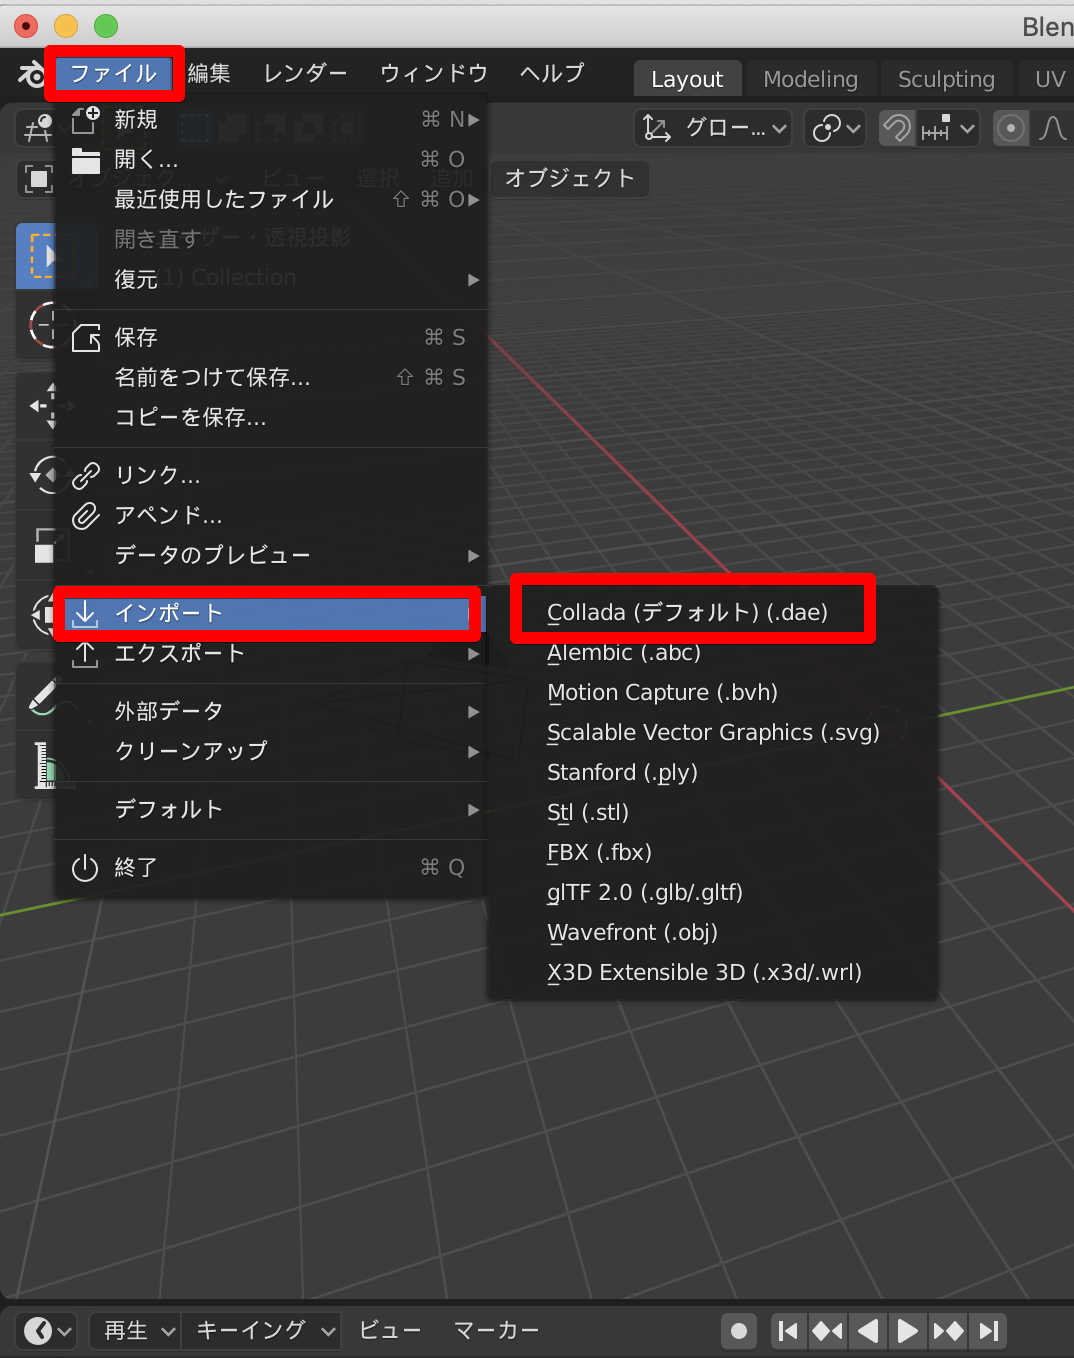Jump to the start frame
This screenshot has height=1358, width=1074.
pos(788,1331)
